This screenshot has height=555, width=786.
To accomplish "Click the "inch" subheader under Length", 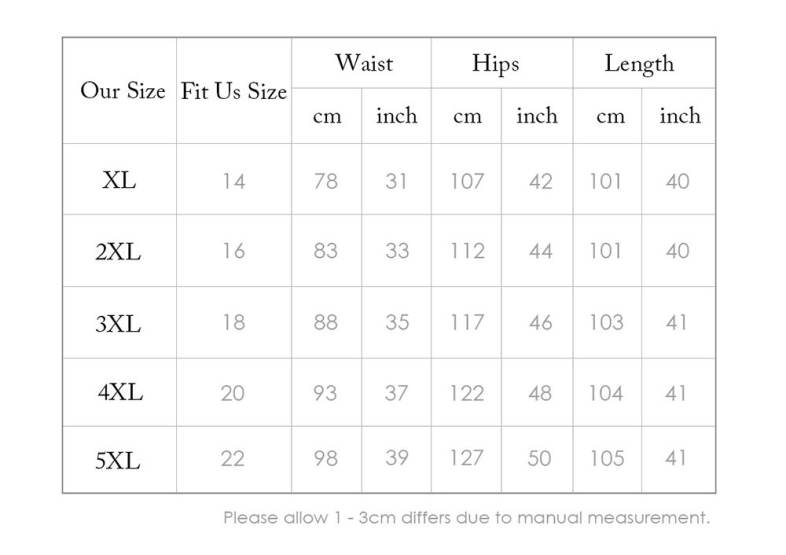I will pos(680,117).
